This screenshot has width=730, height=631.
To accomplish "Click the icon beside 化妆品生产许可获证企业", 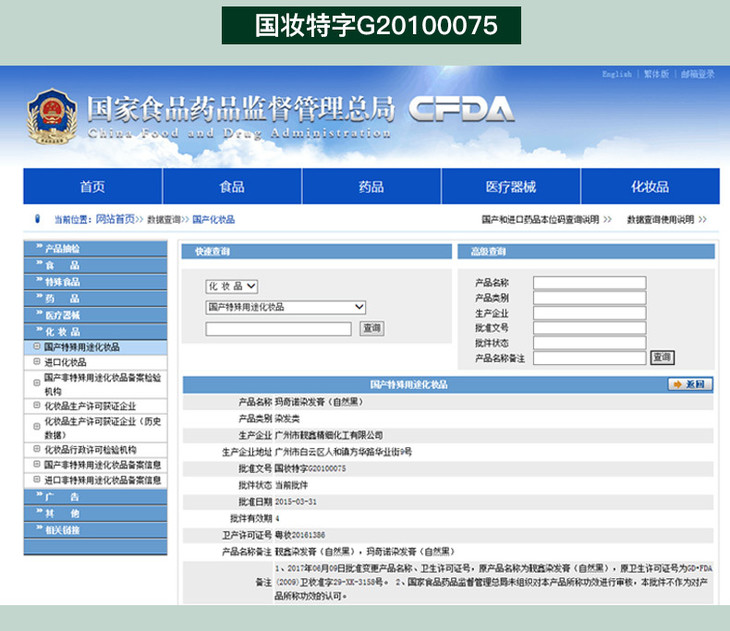I will pyautogui.click(x=37, y=406).
